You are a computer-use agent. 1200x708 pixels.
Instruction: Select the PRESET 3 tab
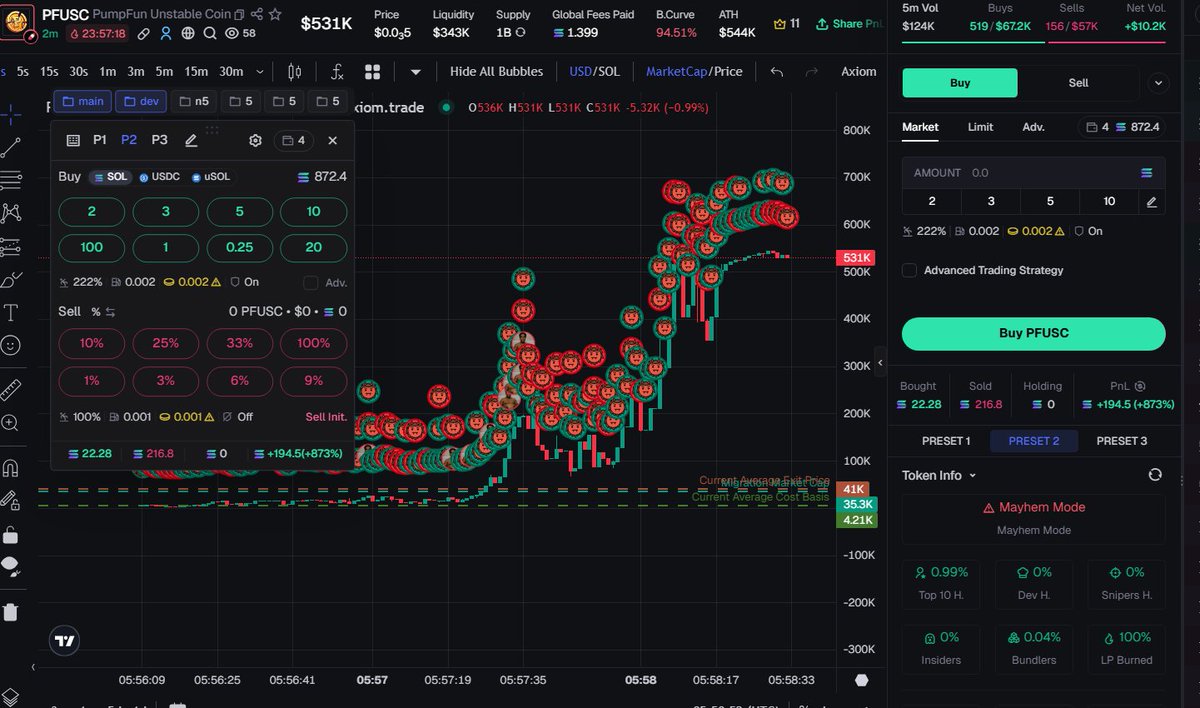(x=1121, y=441)
